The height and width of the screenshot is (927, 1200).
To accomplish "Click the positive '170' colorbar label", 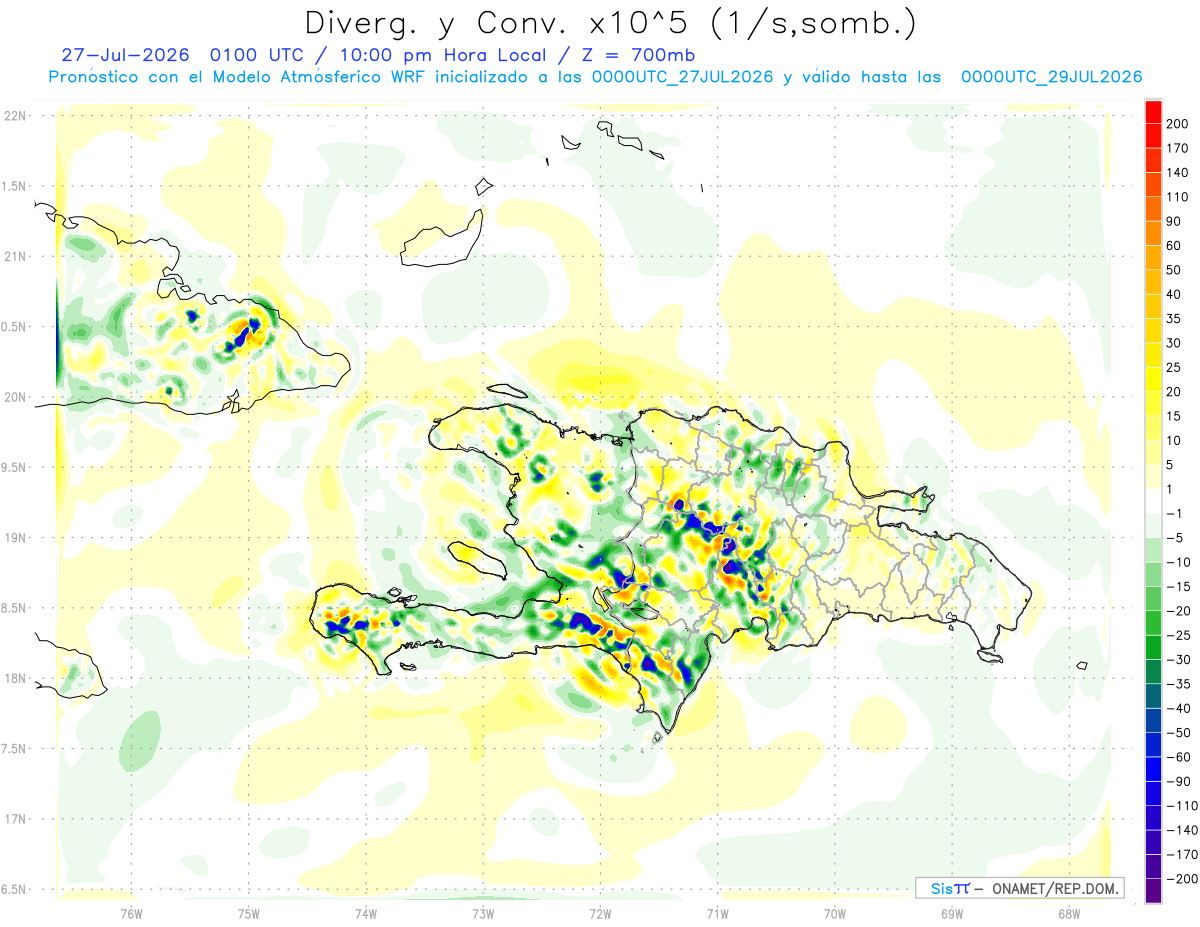I will (x=1177, y=148).
